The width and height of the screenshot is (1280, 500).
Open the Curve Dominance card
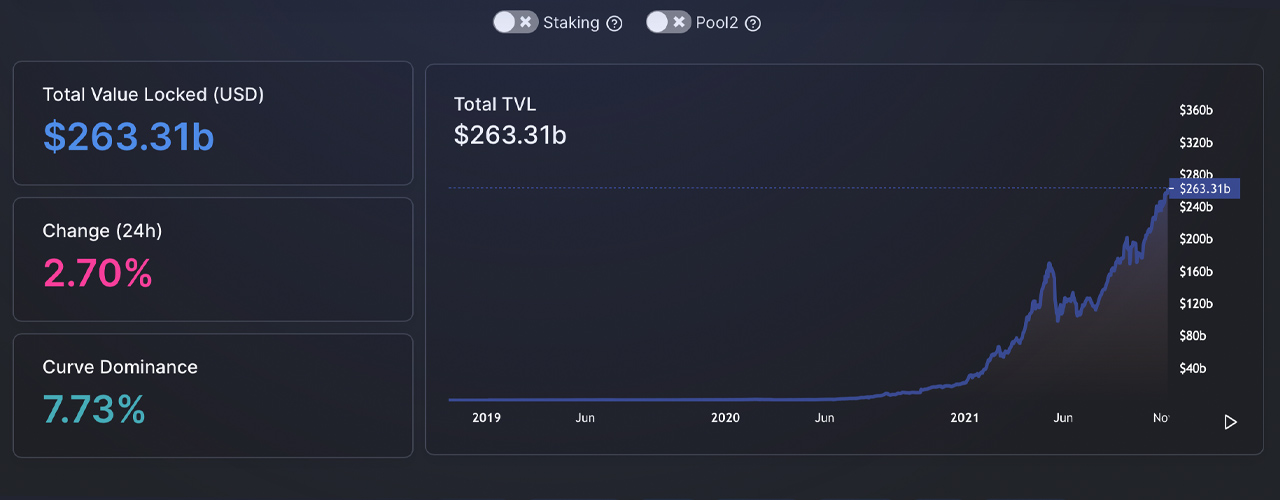click(x=212, y=395)
